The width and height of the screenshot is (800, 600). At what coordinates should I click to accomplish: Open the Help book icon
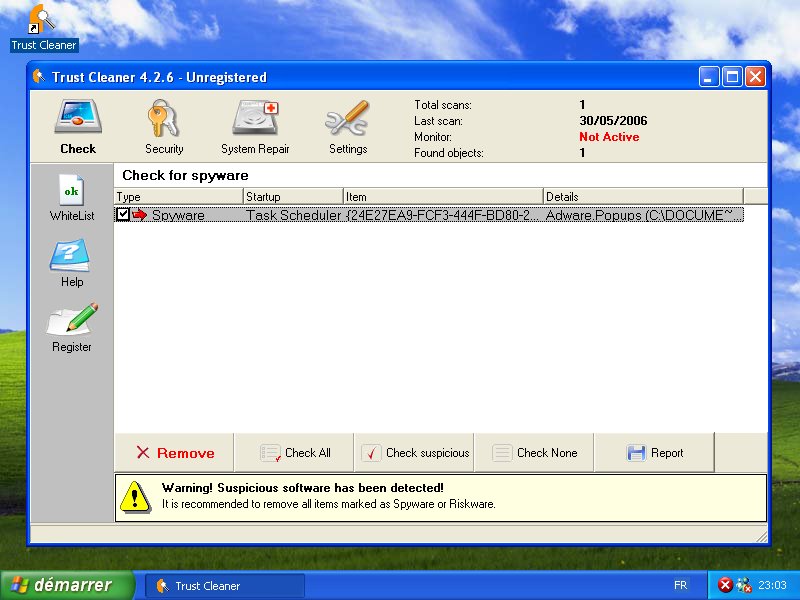(x=70, y=256)
